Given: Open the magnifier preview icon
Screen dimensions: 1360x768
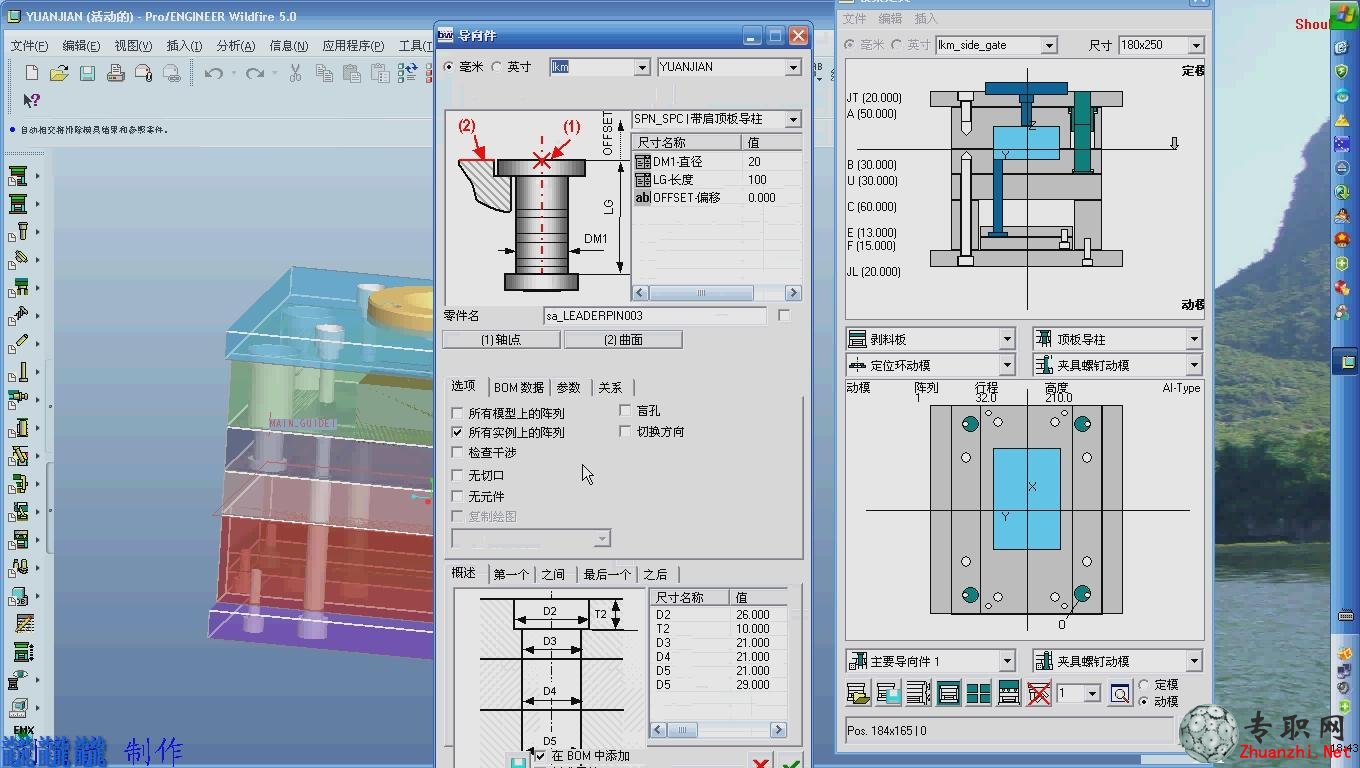Looking at the screenshot, I should coord(1120,693).
